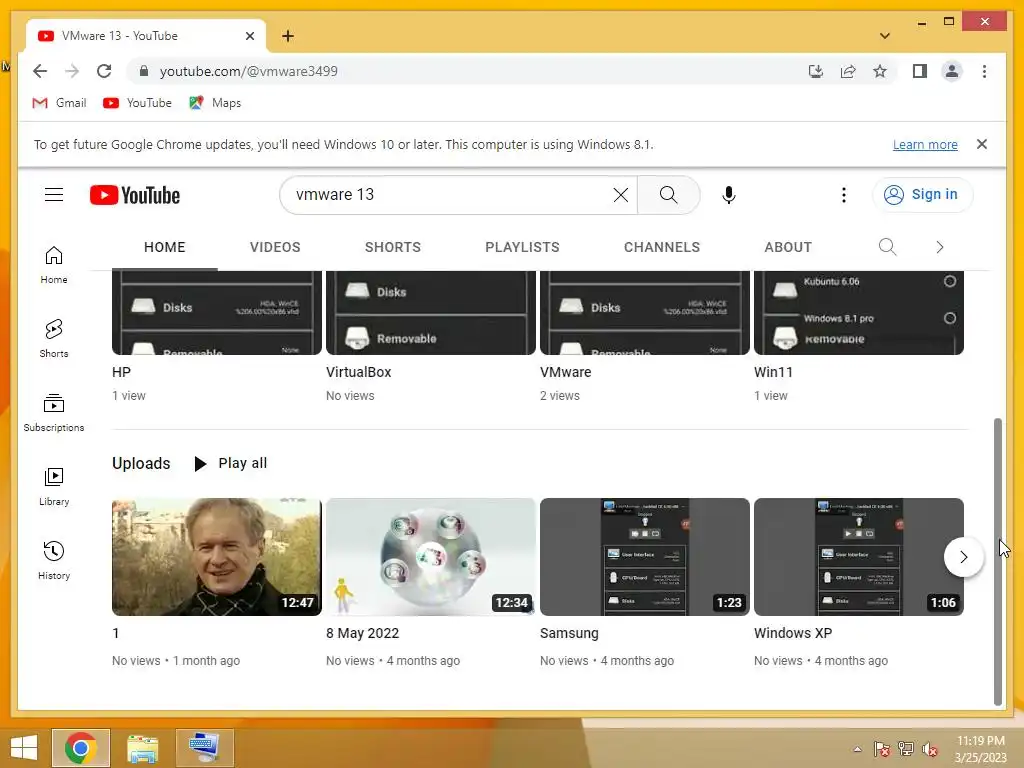The width and height of the screenshot is (1024, 768).
Task: Search within the channel using magnifier
Action: (x=887, y=247)
